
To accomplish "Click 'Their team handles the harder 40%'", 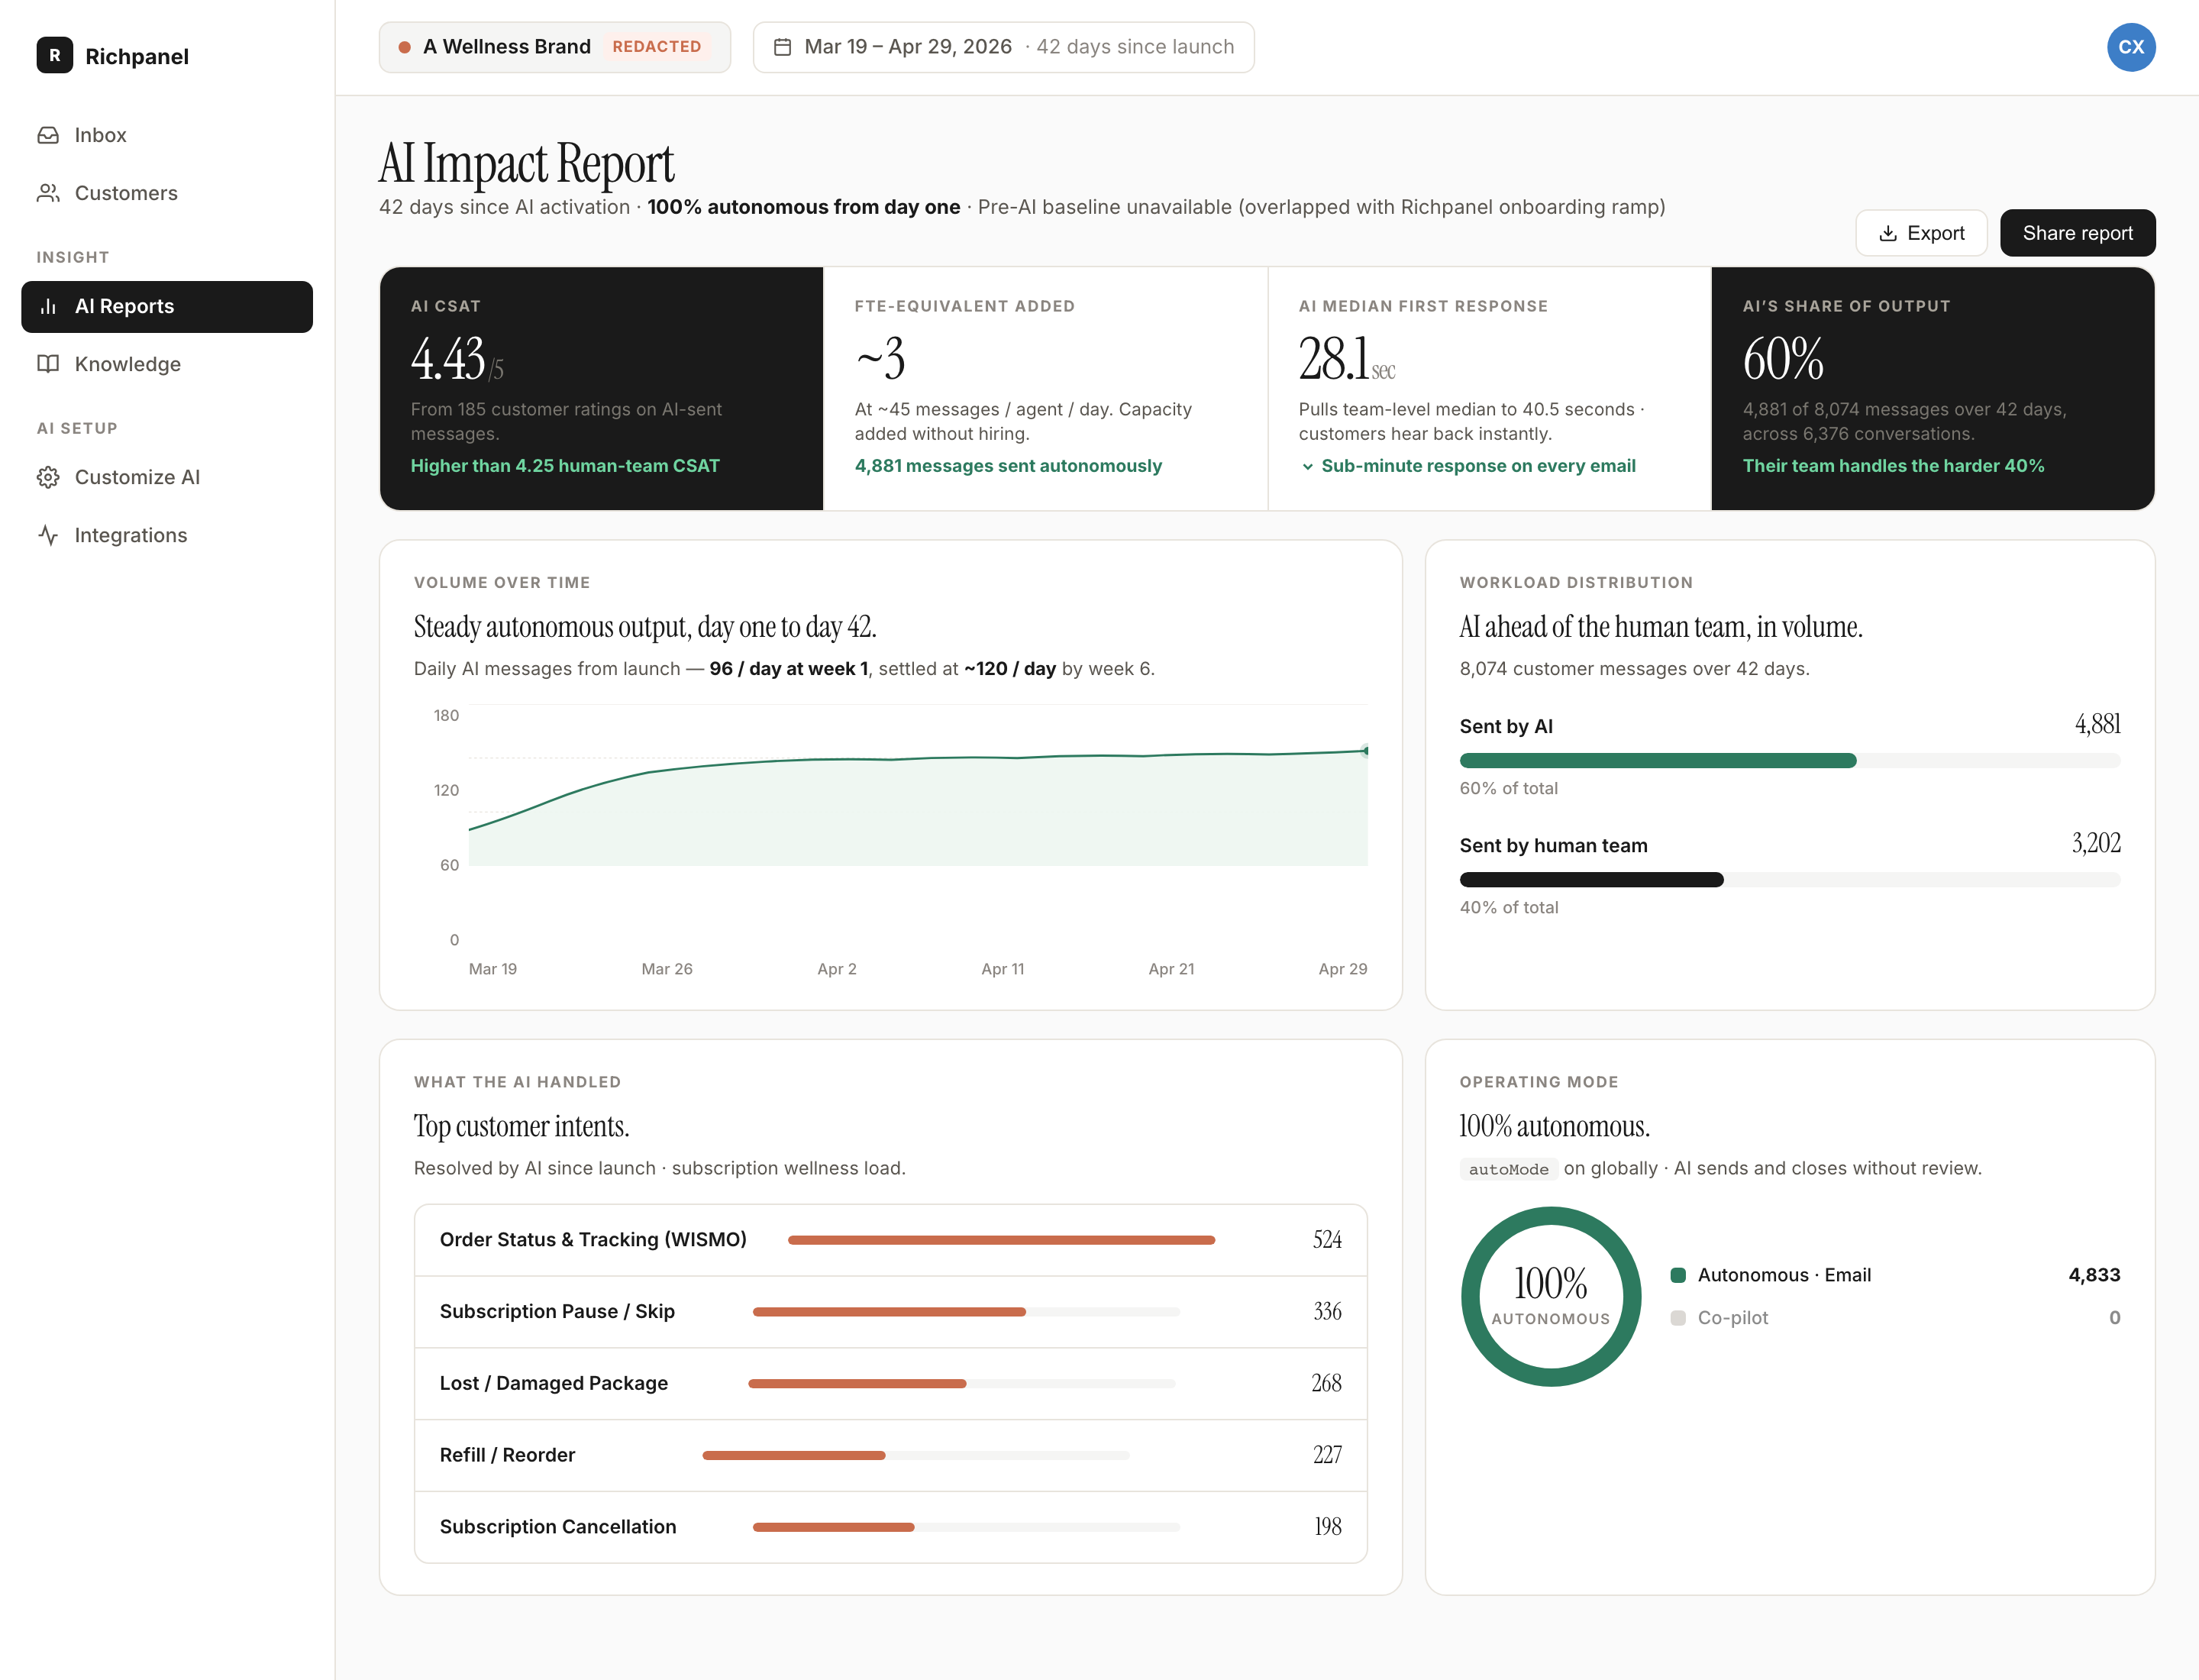I will click(1893, 466).
